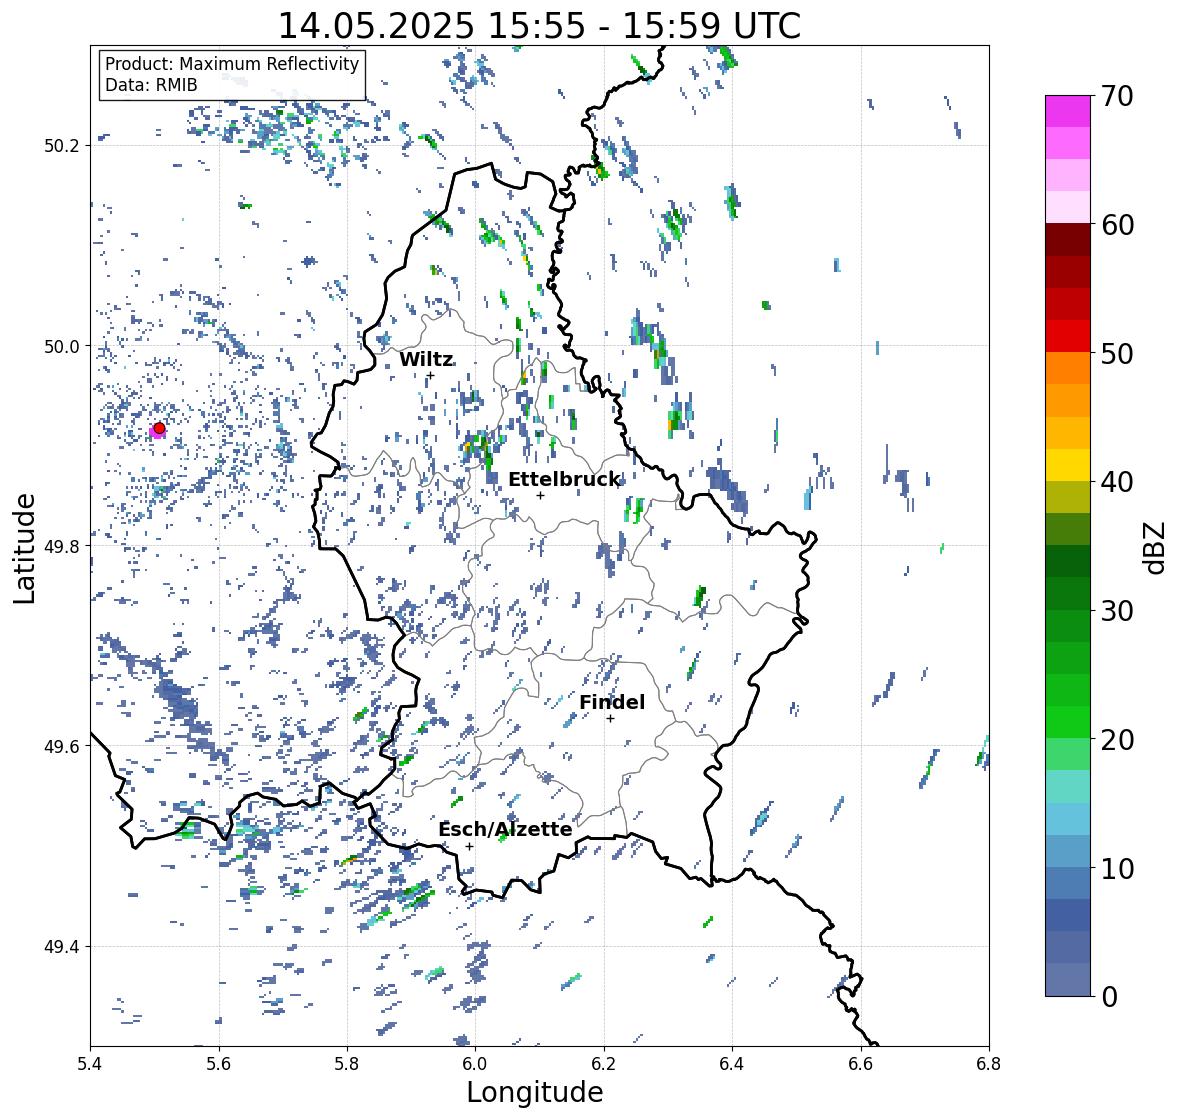Click the Esch/Alzette station cross marker
The image size is (1179, 1117).
(469, 846)
